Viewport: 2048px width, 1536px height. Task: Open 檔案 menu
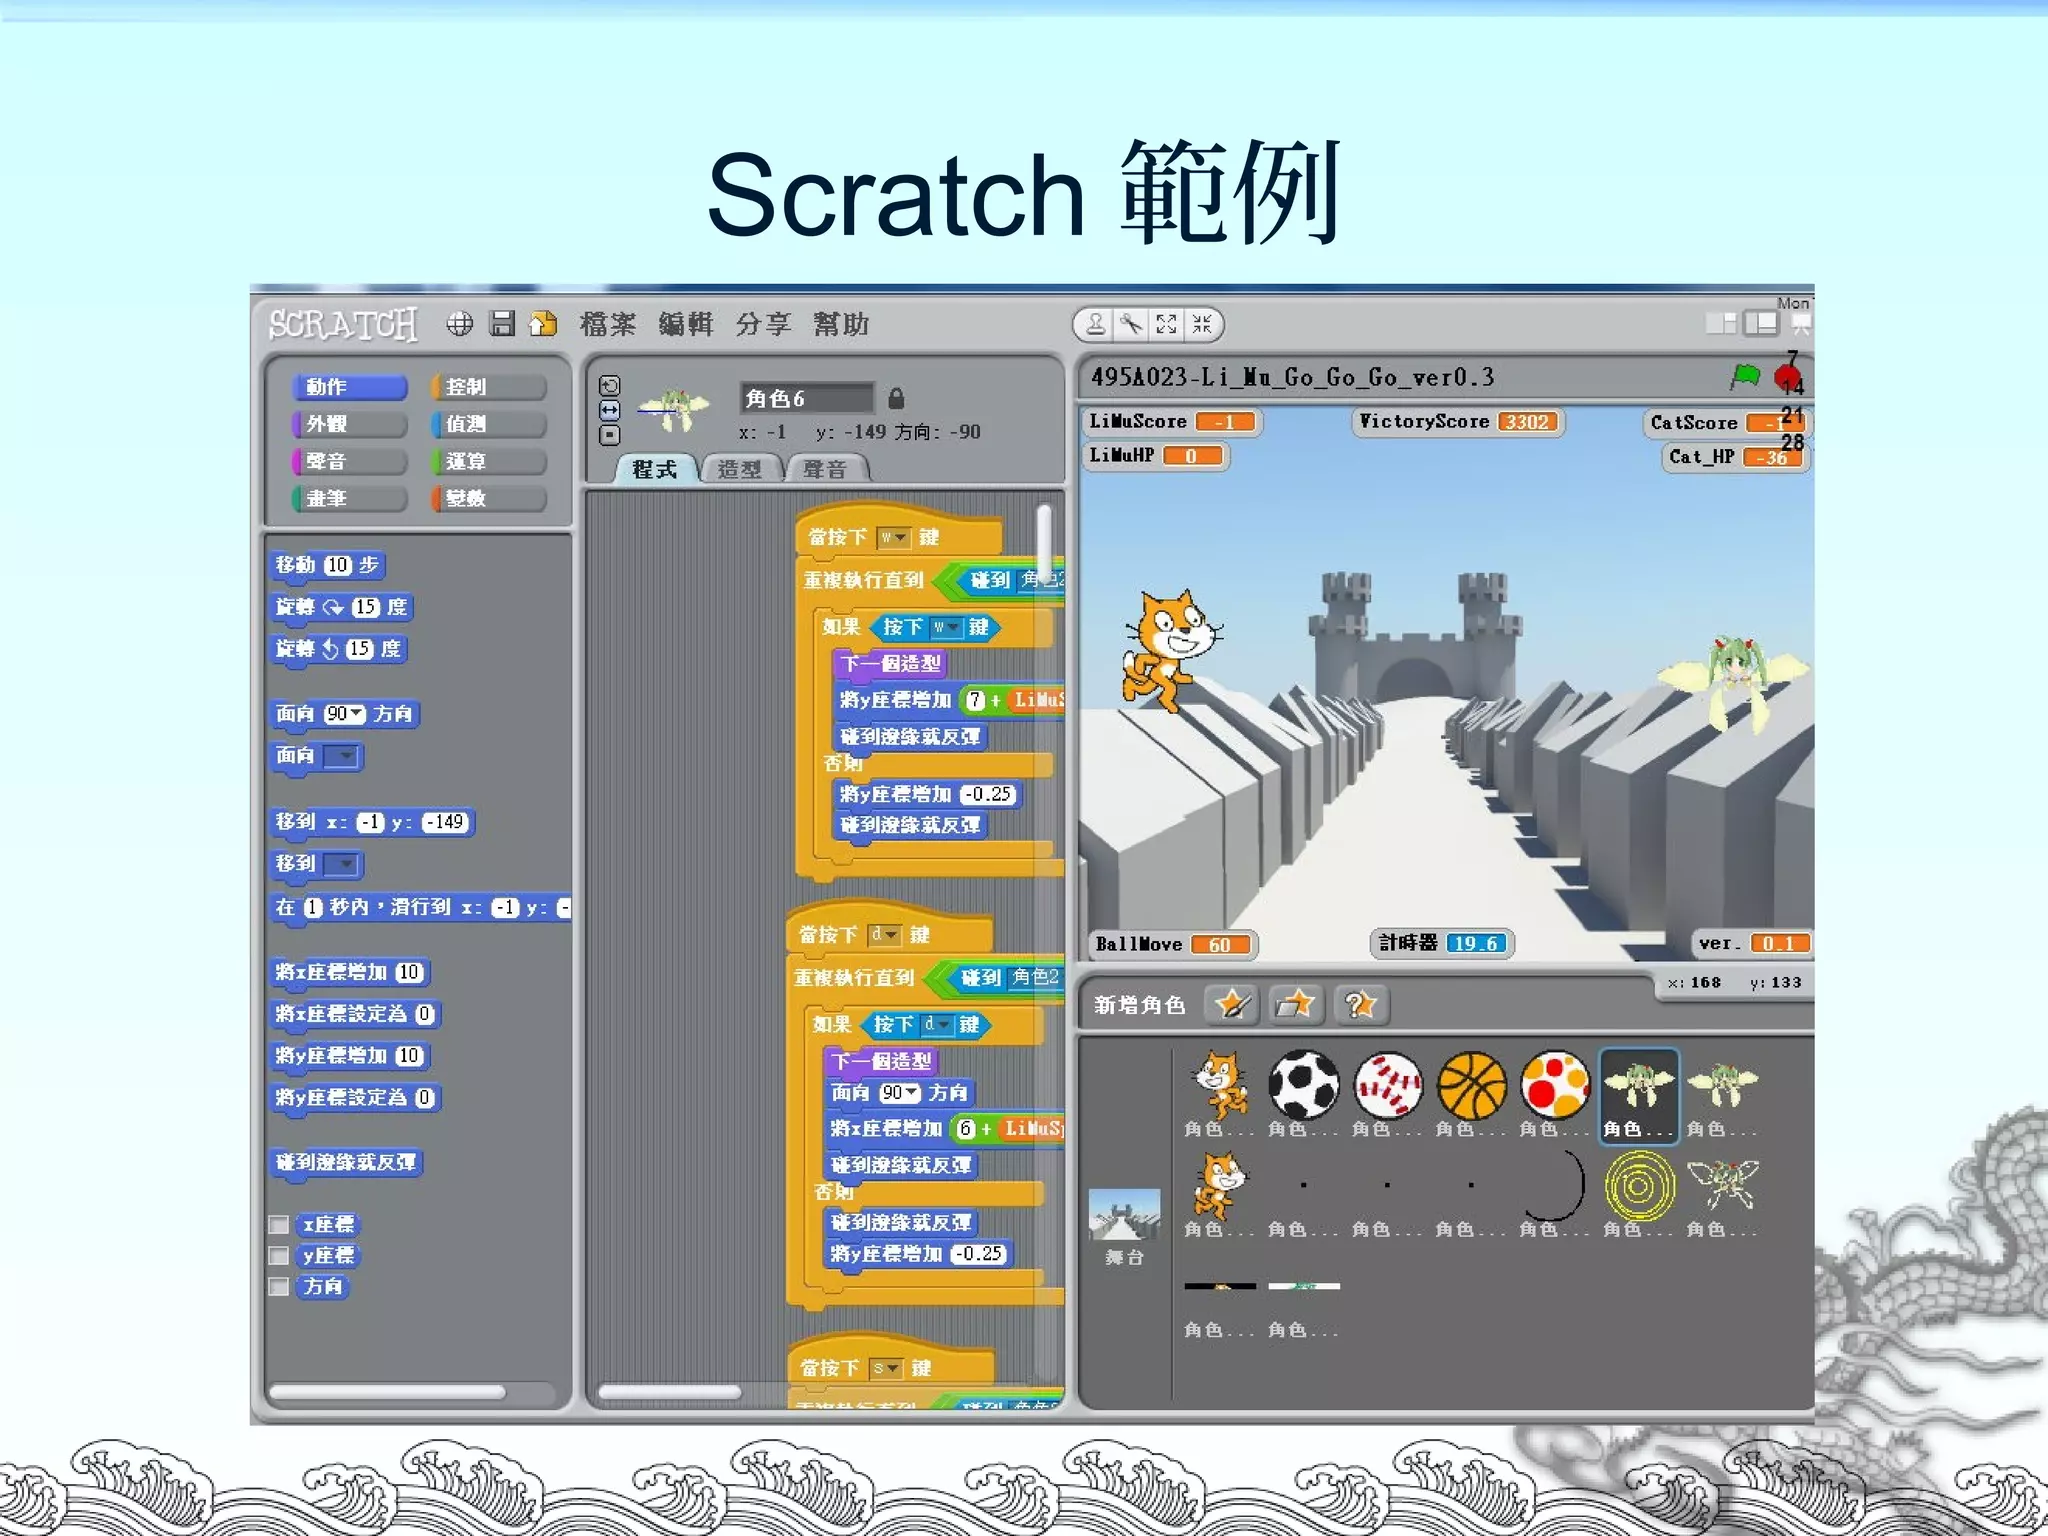pos(608,324)
